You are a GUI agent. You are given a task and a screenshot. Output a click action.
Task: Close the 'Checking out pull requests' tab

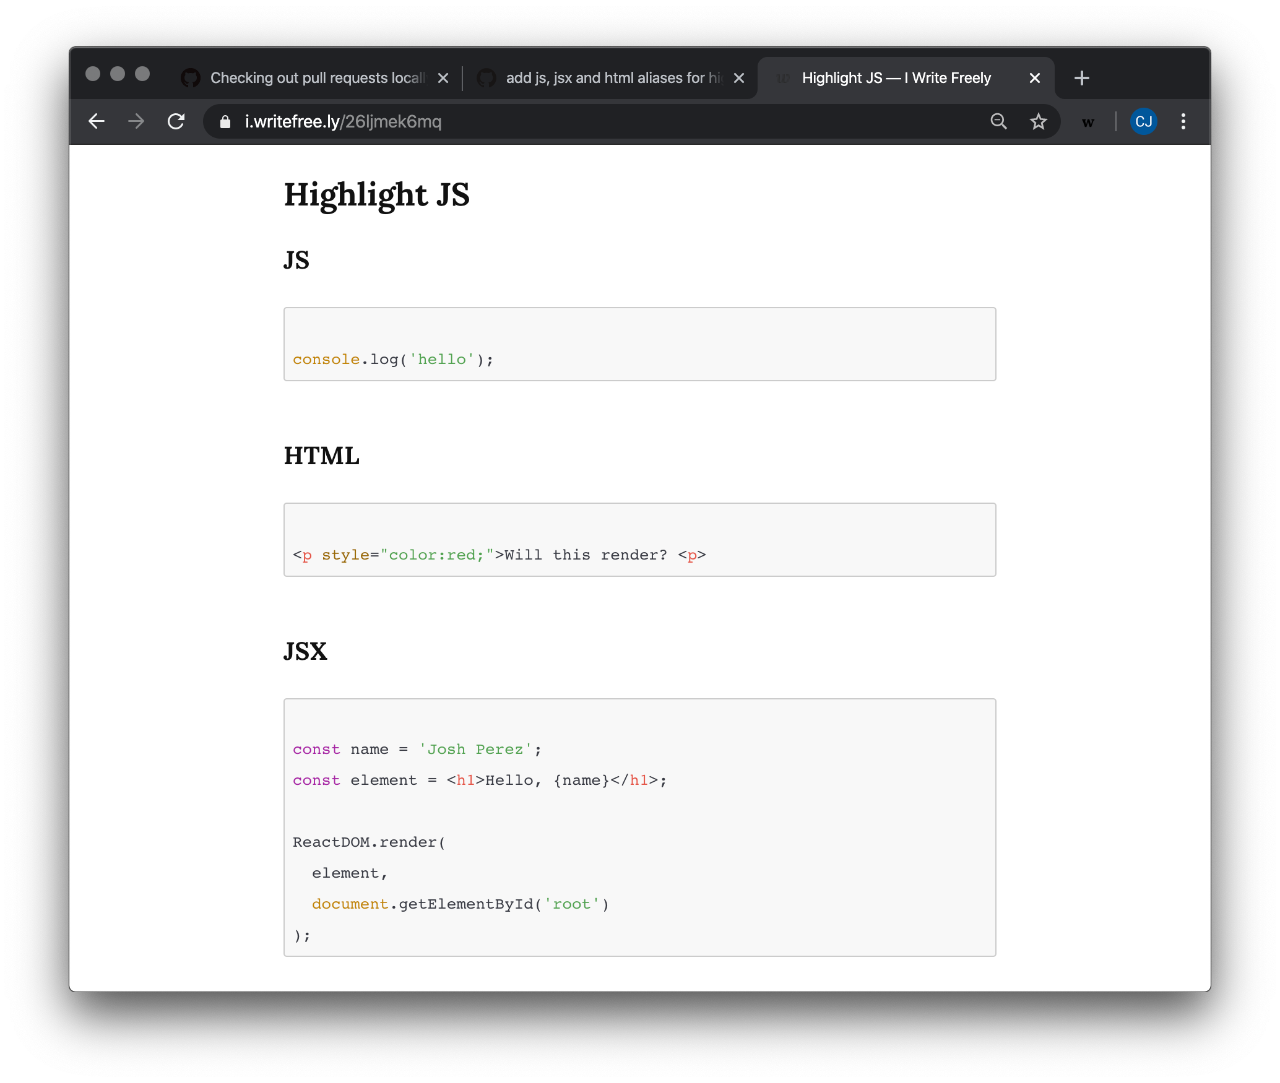coord(443,78)
